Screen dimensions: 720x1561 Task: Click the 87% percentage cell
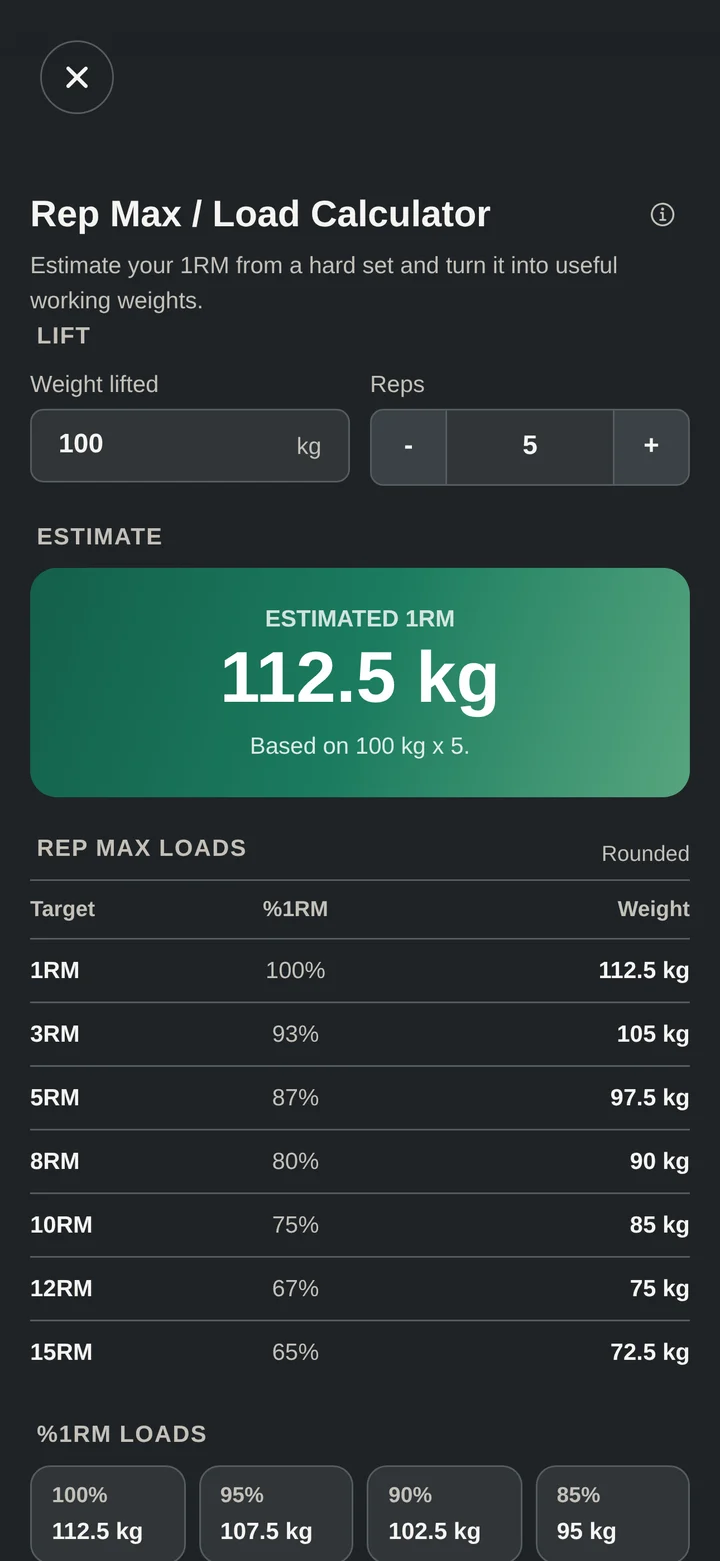point(295,1098)
